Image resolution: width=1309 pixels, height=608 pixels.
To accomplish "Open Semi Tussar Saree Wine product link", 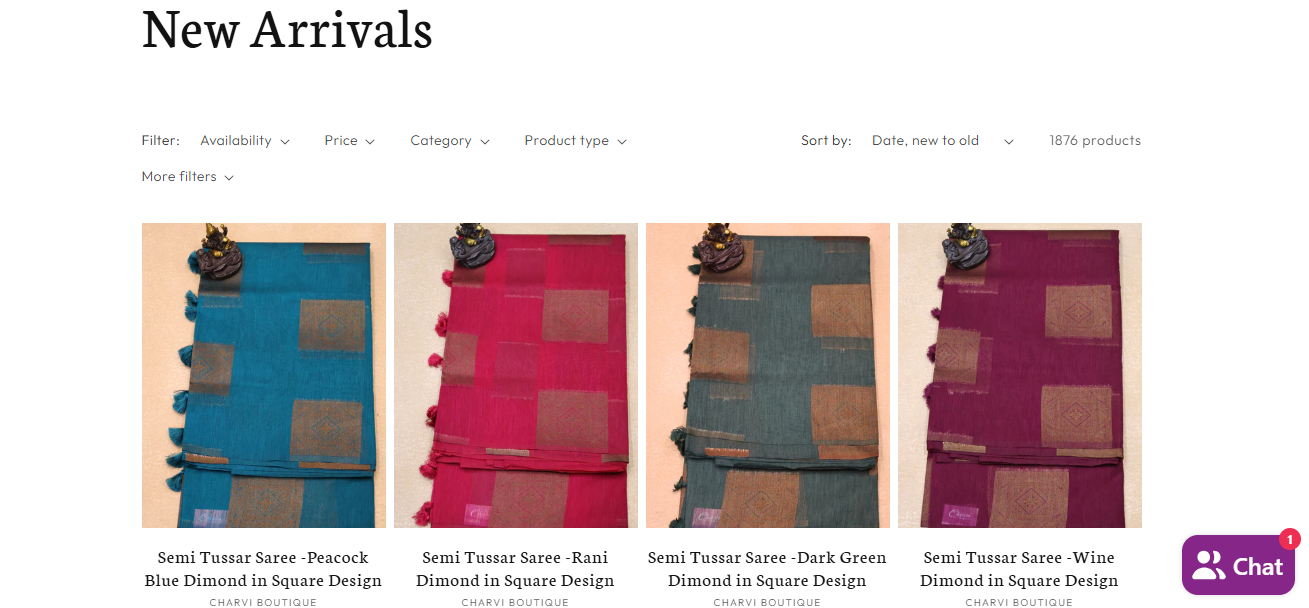I will click(1019, 569).
